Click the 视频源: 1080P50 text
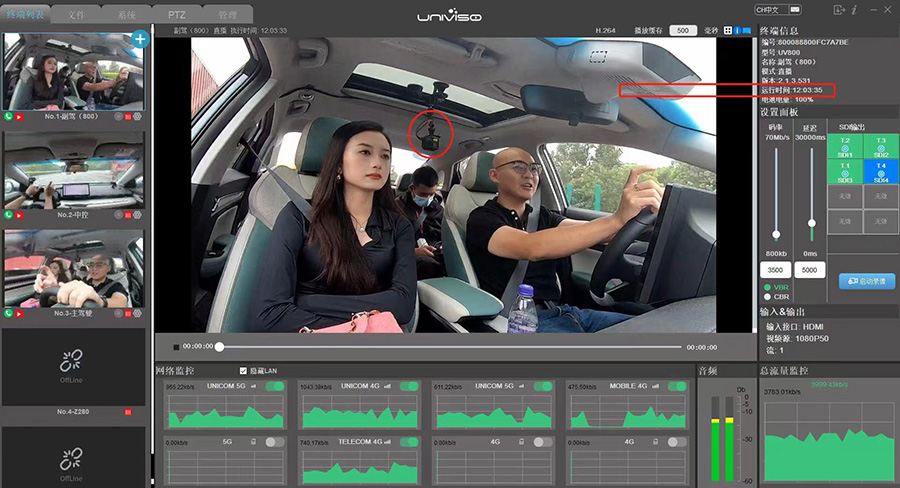The width and height of the screenshot is (900, 488). coord(797,339)
